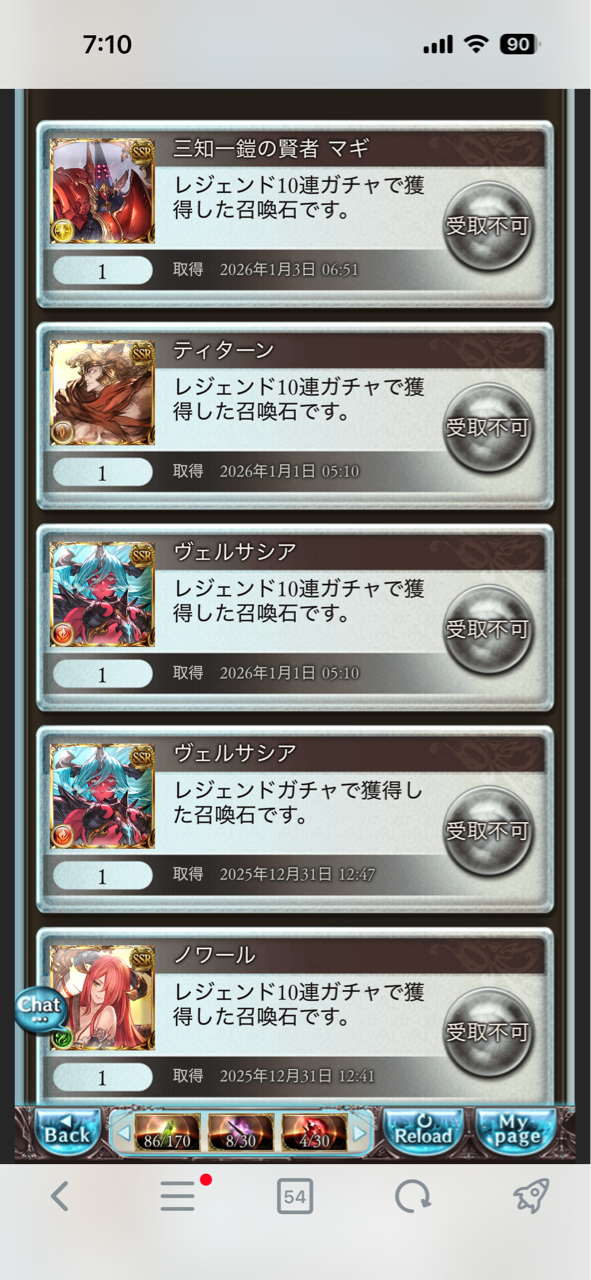Screen dimensions: 591x1280
Task: Select the 8/30 purple item counter
Action: point(241,1134)
